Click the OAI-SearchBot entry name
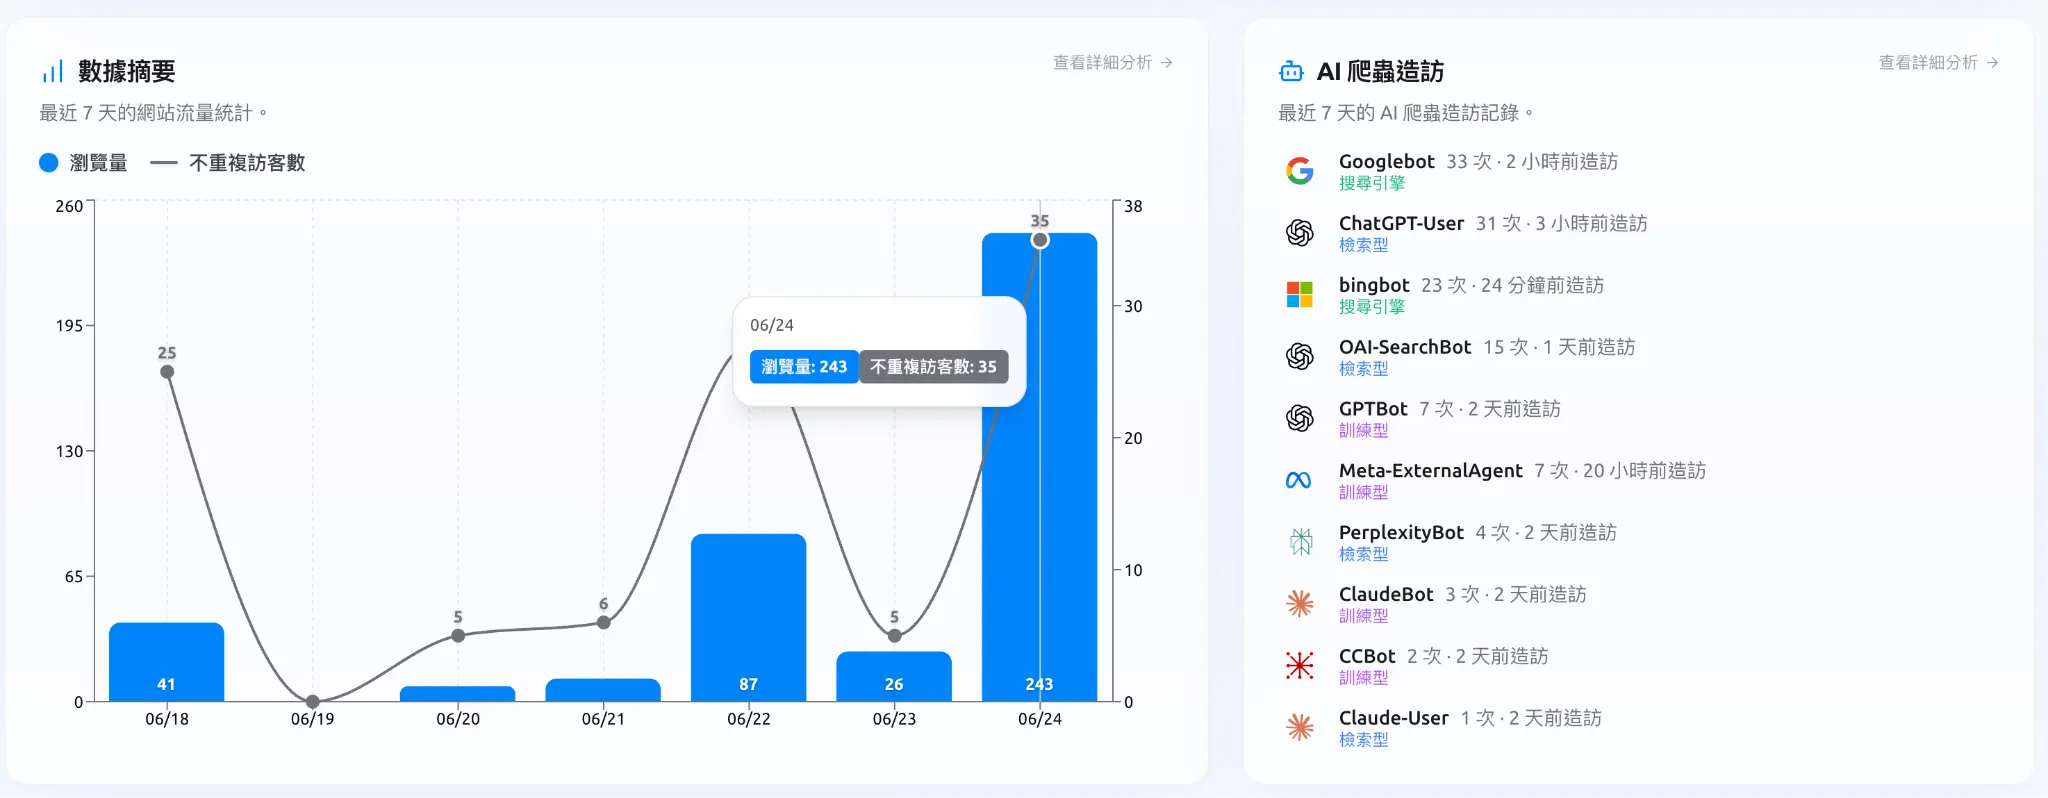Screen dimensions: 2048x798 coord(1404,347)
